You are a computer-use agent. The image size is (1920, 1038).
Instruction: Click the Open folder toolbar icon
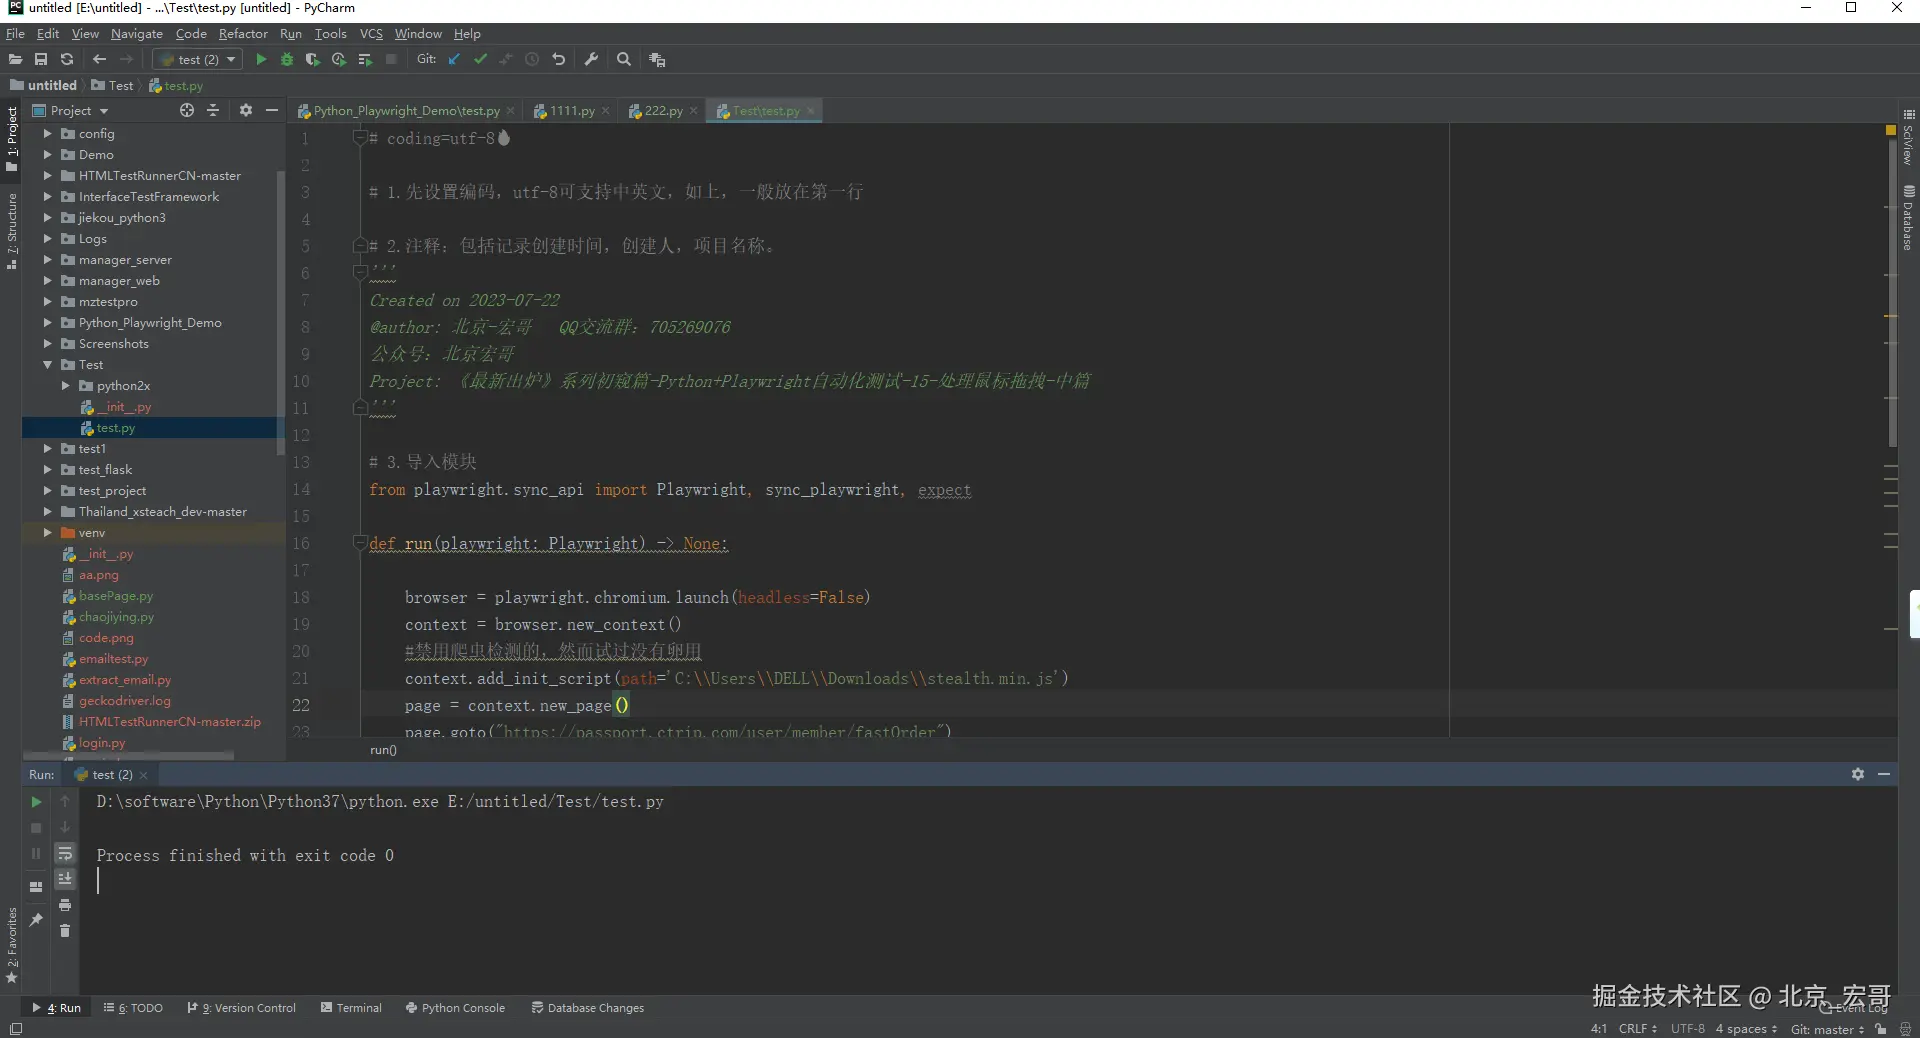point(15,60)
